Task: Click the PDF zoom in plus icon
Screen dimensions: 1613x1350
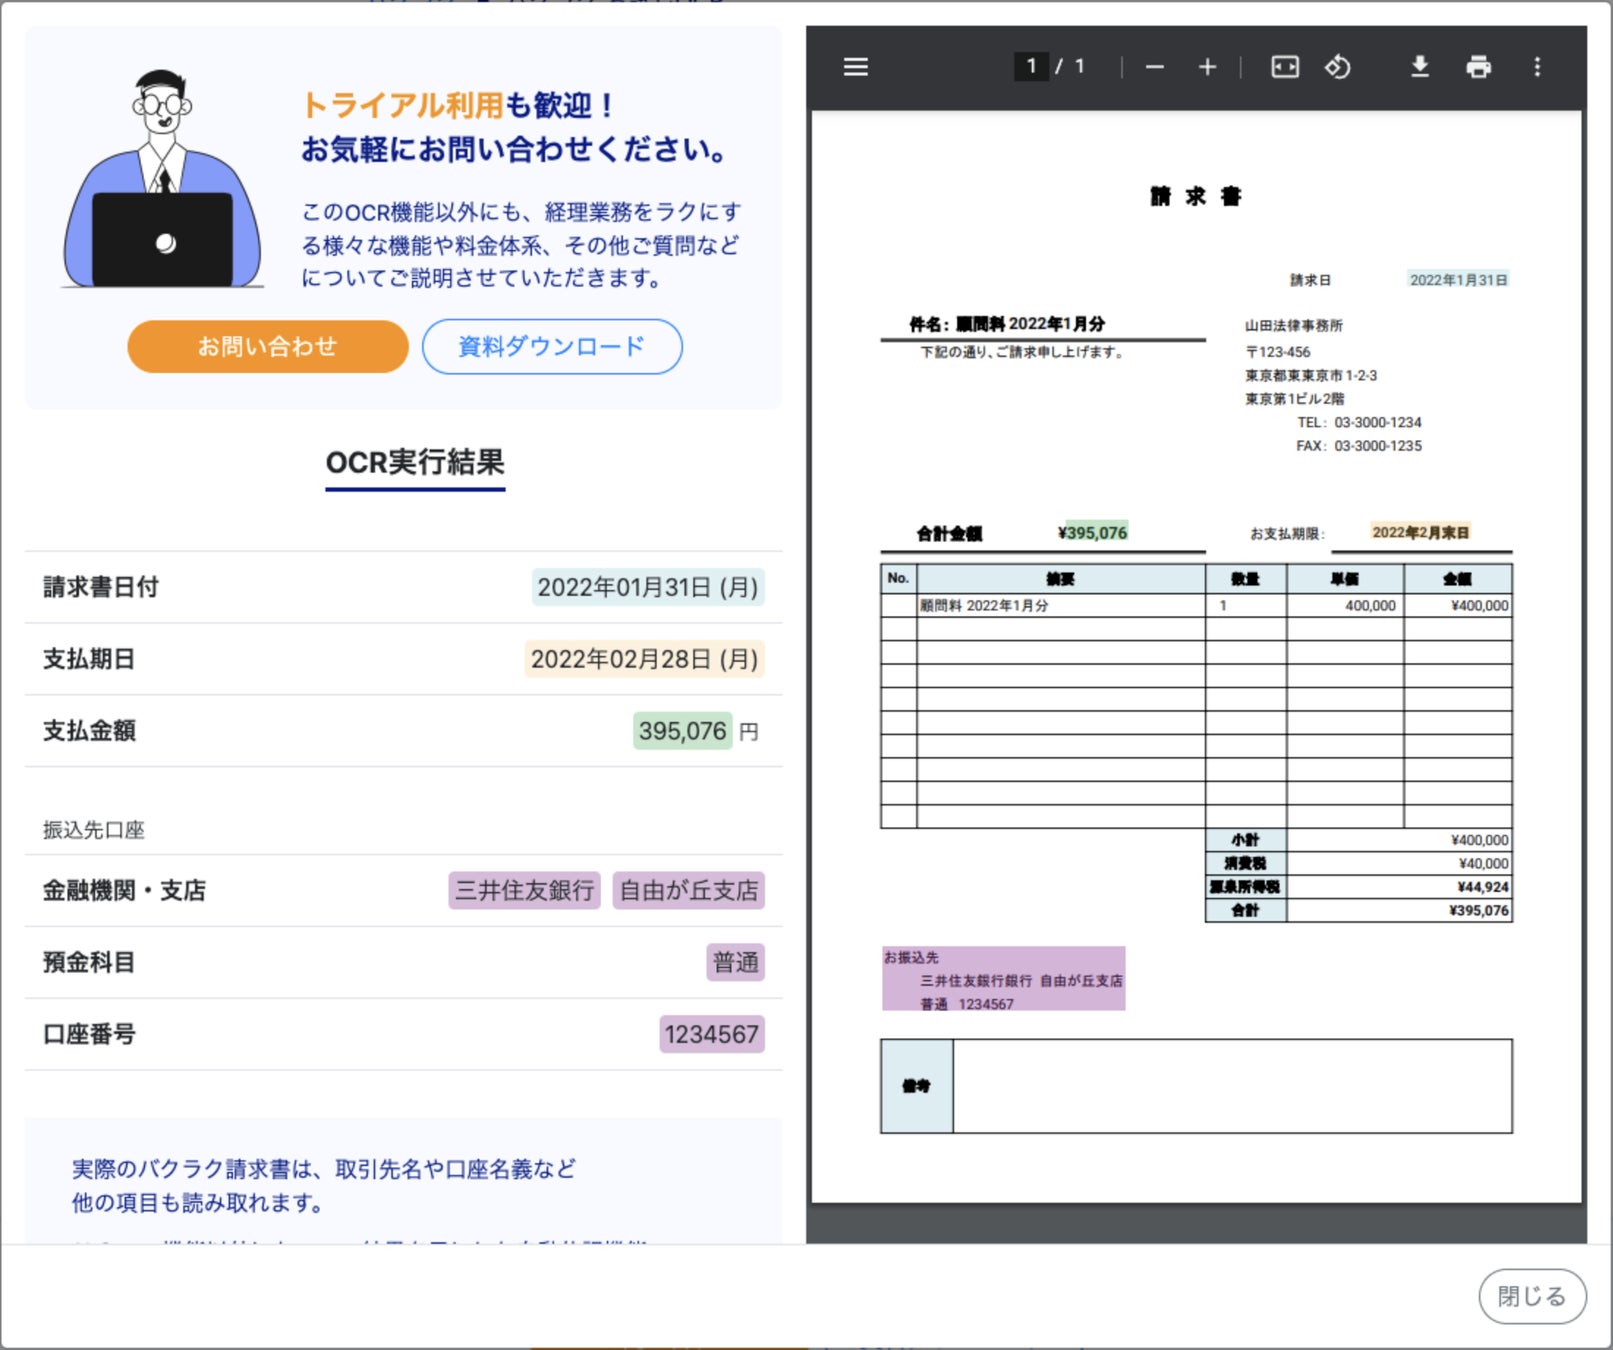Action: click(1207, 67)
